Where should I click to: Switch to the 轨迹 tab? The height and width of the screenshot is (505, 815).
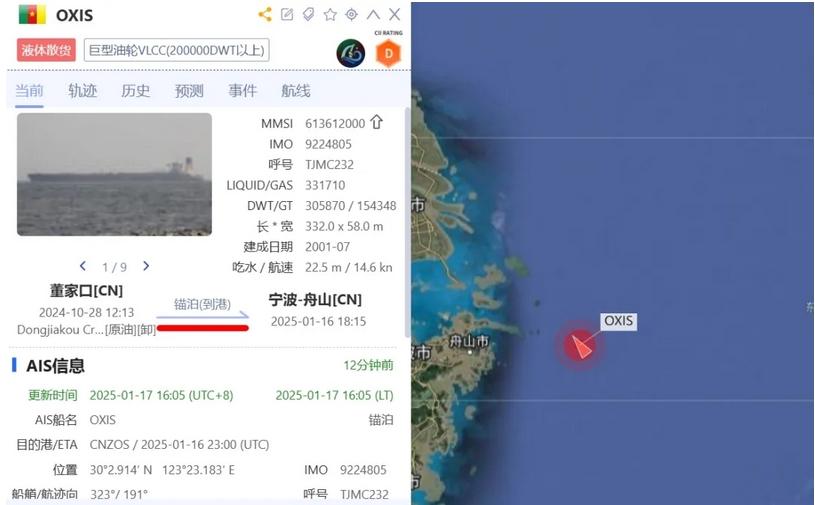(83, 91)
